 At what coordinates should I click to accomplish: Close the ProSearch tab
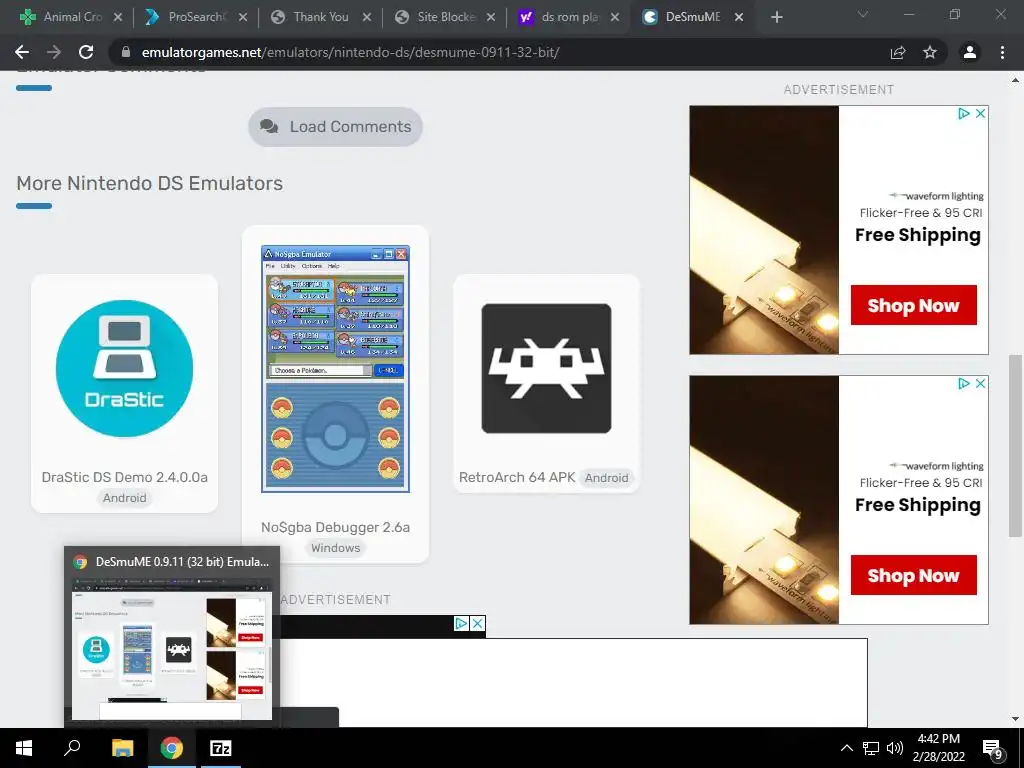[x=242, y=17]
